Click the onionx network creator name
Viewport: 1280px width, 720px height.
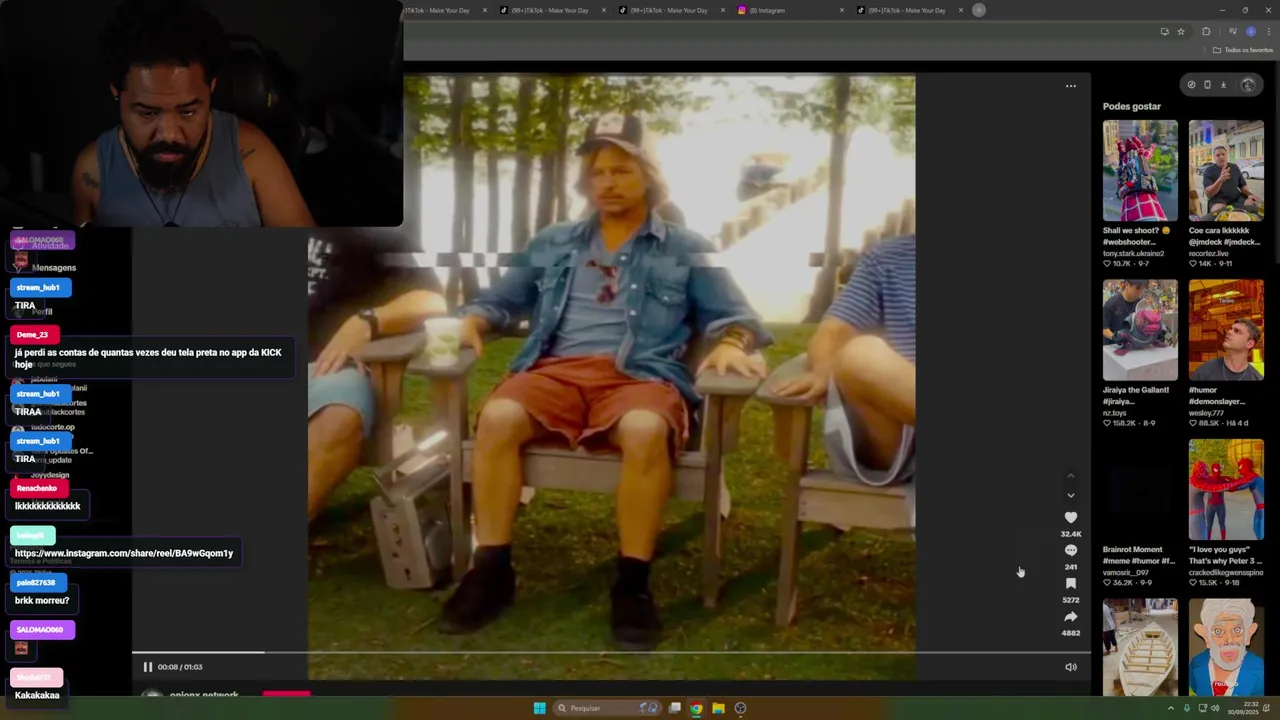[204, 695]
